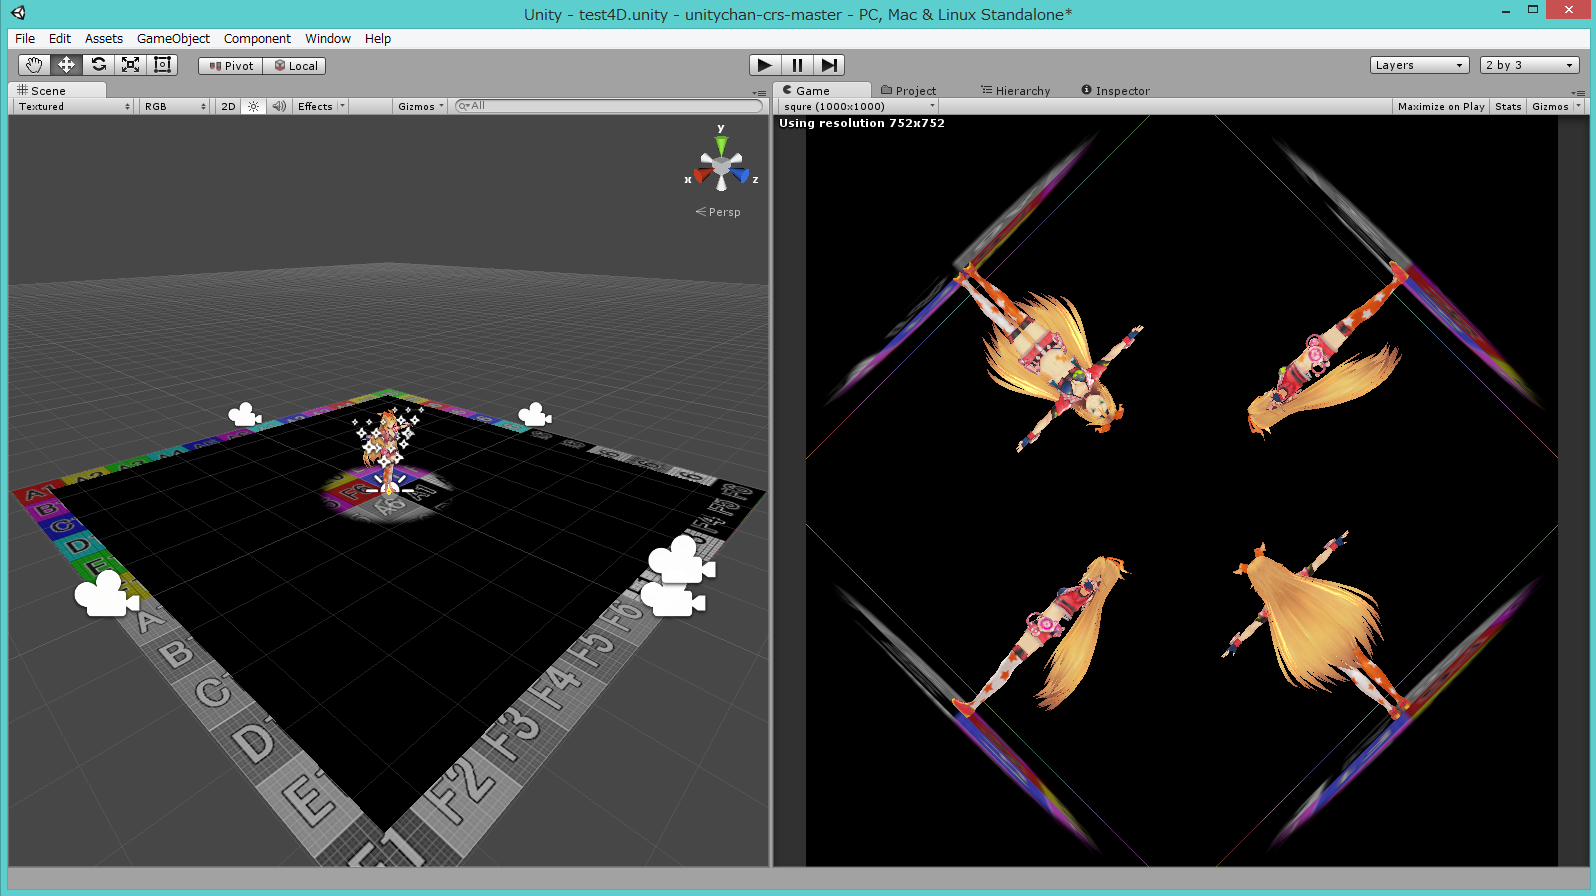Toggle Local/Global handle rotation
The image size is (1596, 896).
point(295,66)
